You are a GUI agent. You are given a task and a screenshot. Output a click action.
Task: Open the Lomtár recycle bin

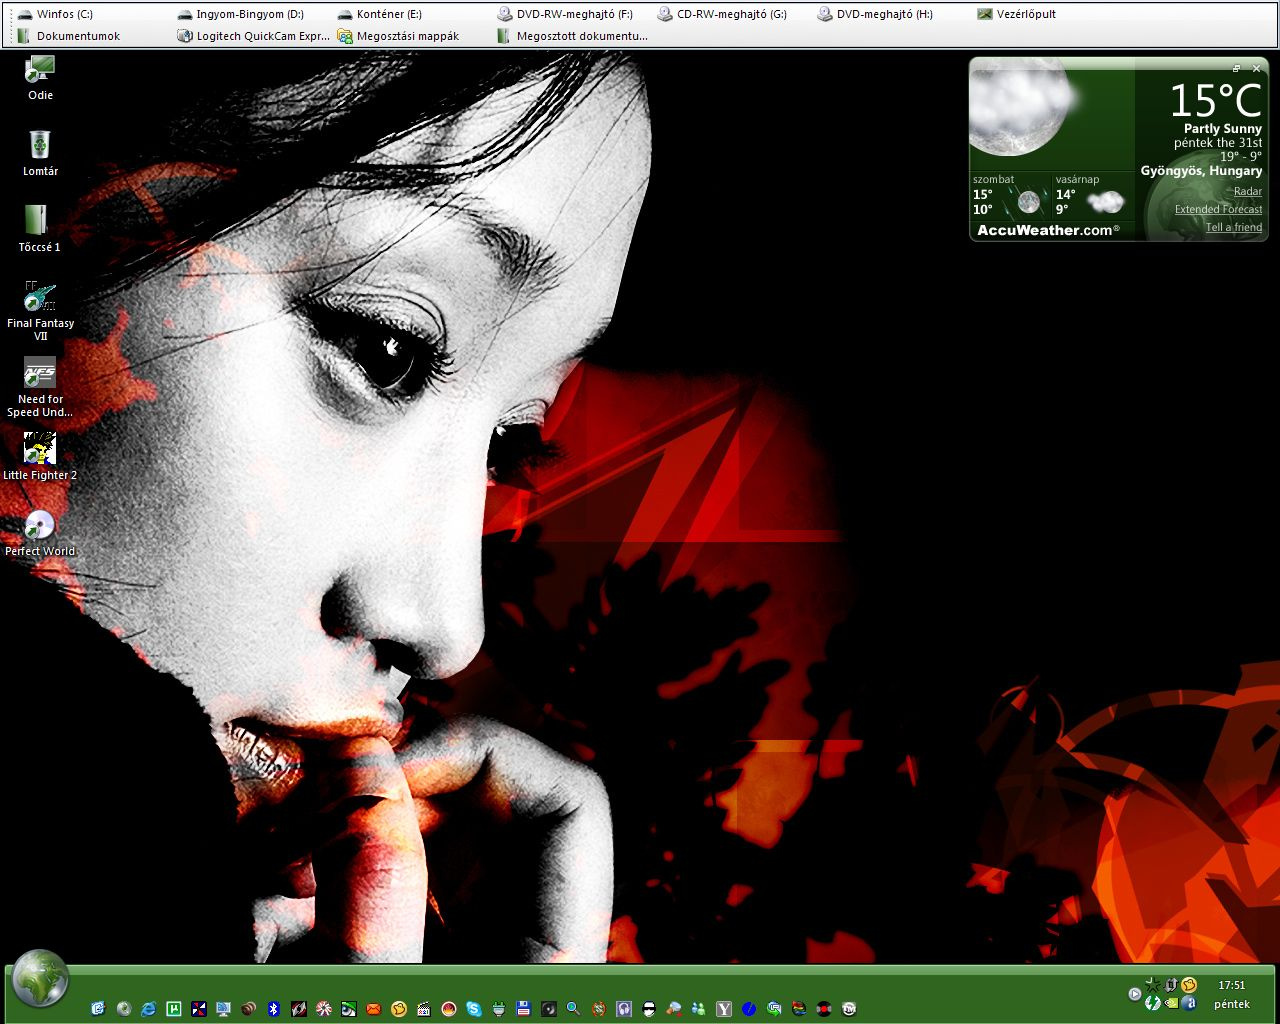40,154
